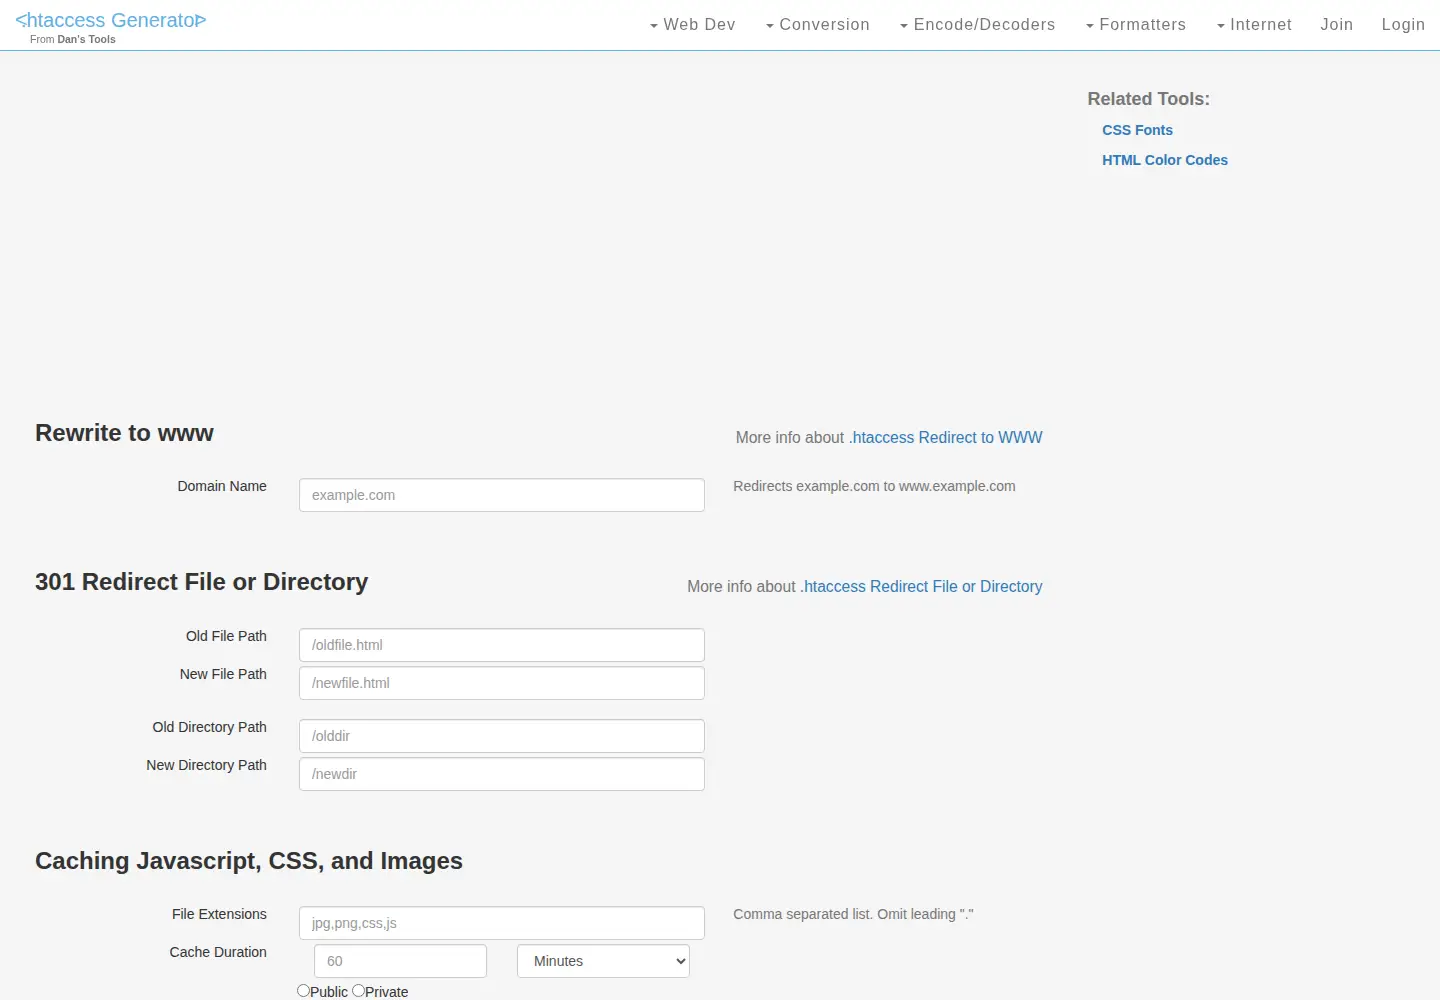
Task: Open the Join page
Action: [1336, 25]
